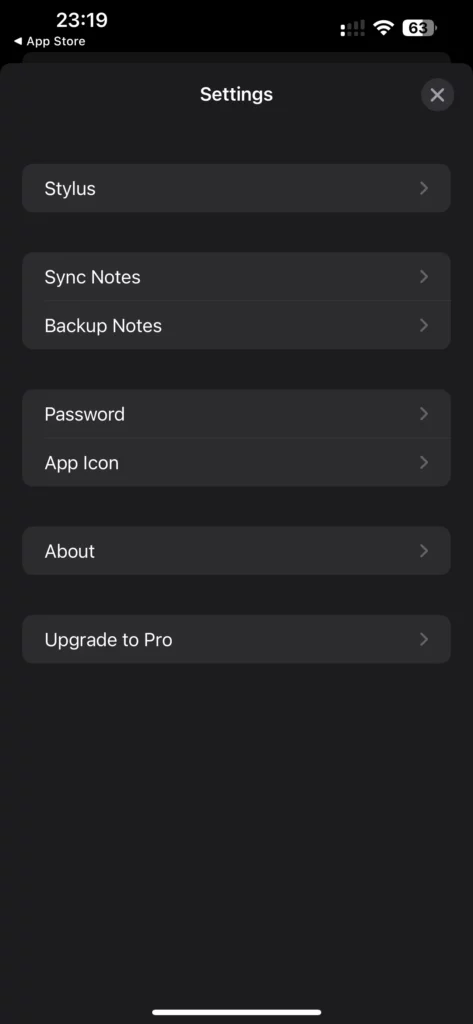The image size is (473, 1024).
Task: Tap the chevron beside Stylus
Action: pos(424,188)
